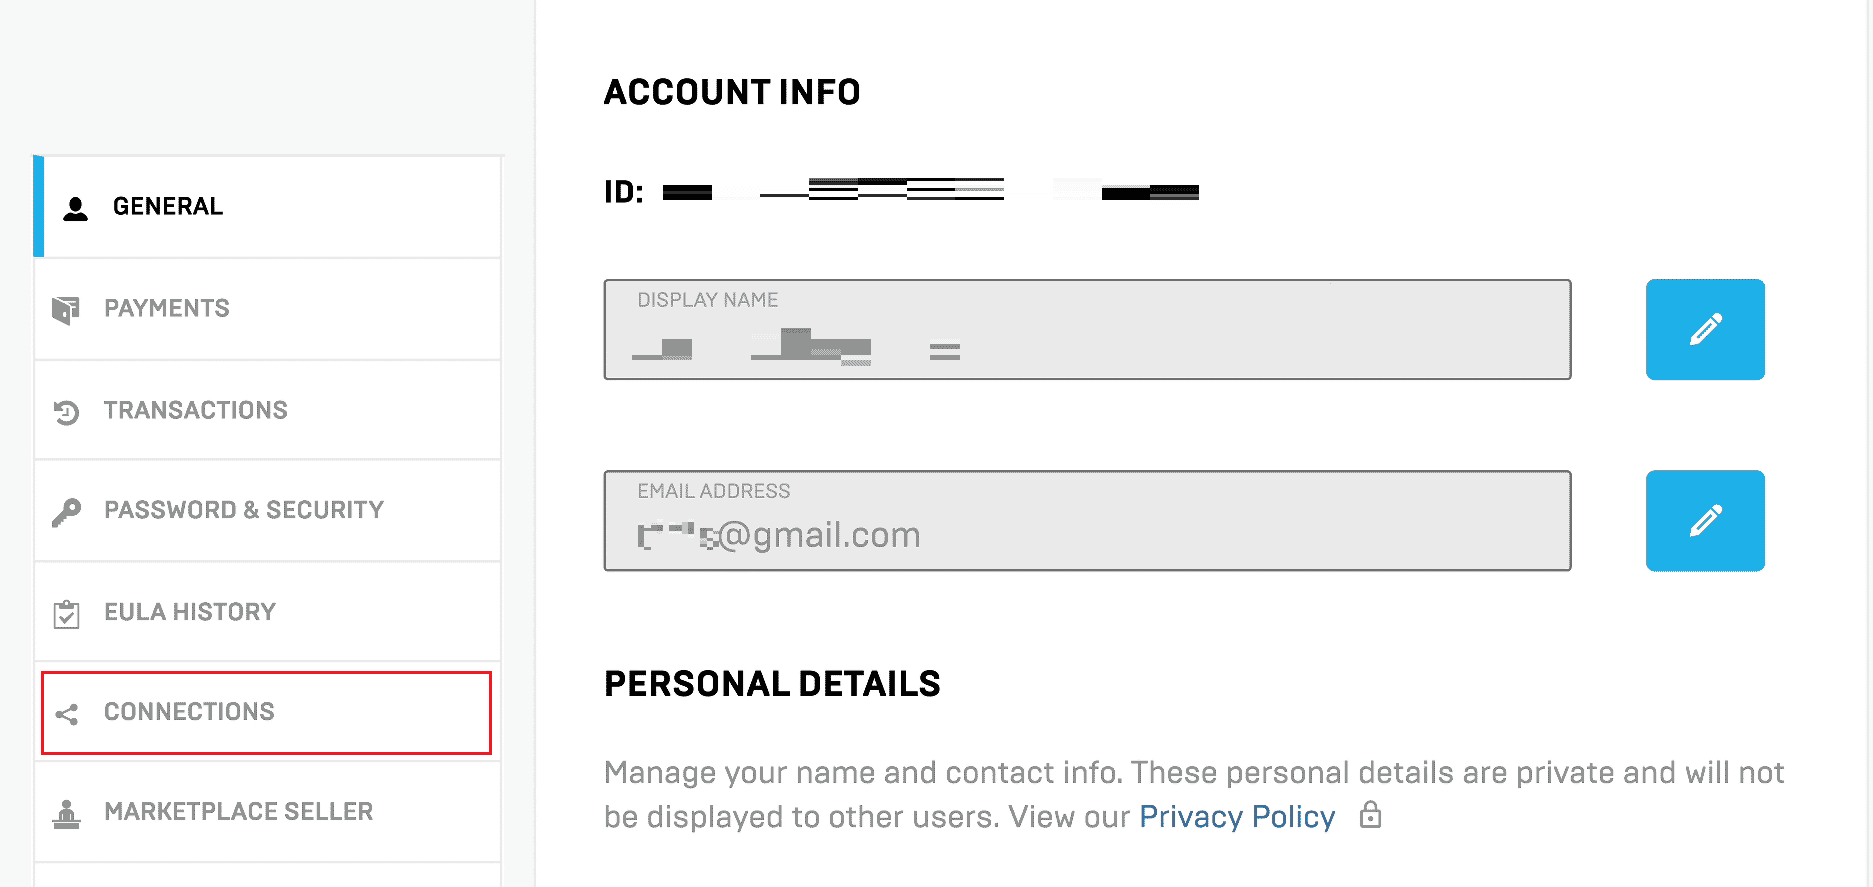1873x887 pixels.
Task: Click the Transactions history clock icon
Action: coord(67,412)
